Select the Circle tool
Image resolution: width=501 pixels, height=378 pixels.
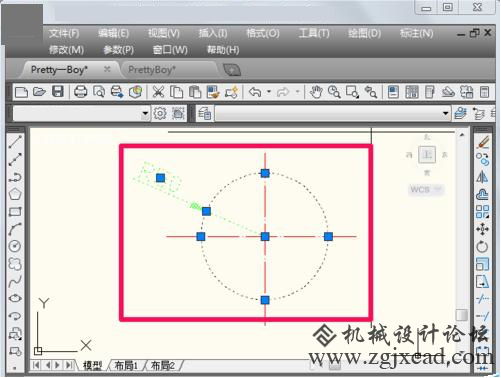[15, 246]
